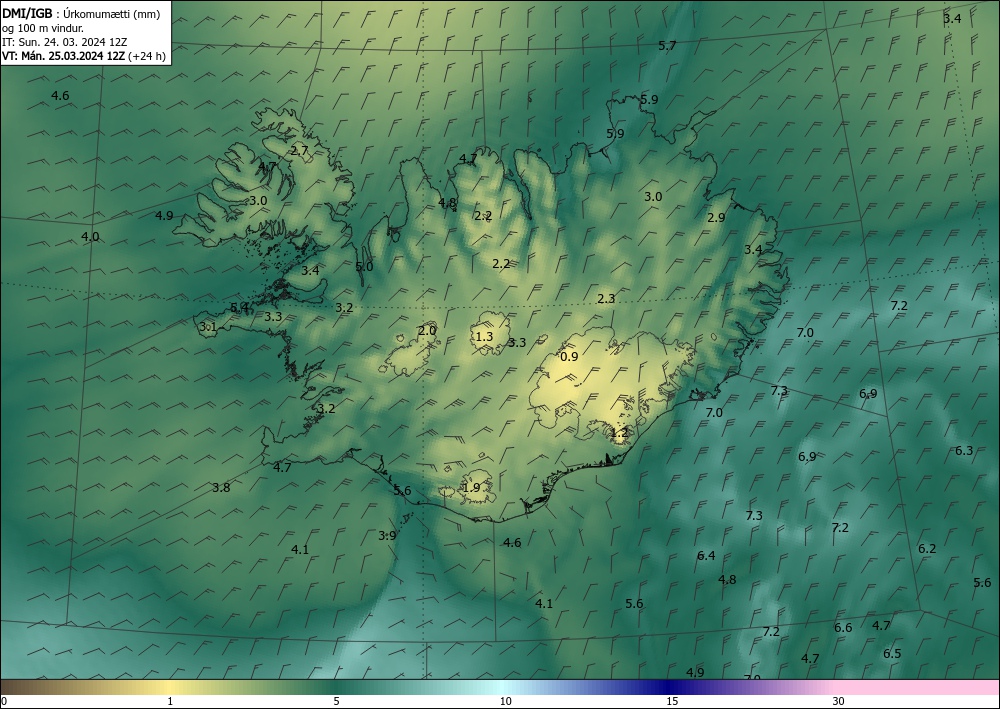Viewport: 1000px width, 709px height.
Task: Click the '30' label on the color scale
Action: point(839,701)
